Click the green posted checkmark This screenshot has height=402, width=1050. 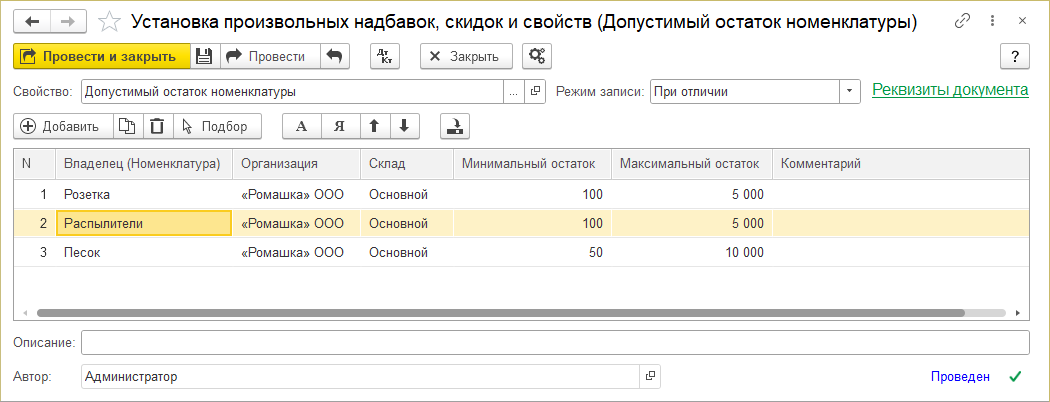click(x=1015, y=377)
